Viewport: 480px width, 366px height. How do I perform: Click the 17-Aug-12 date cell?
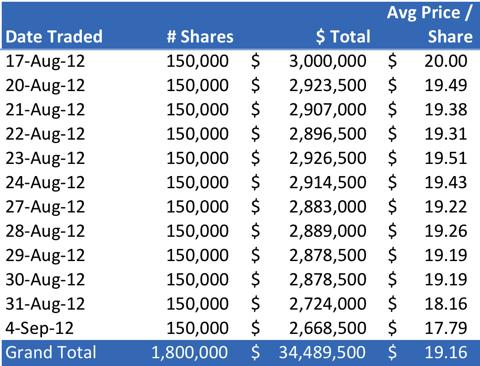tap(45, 61)
